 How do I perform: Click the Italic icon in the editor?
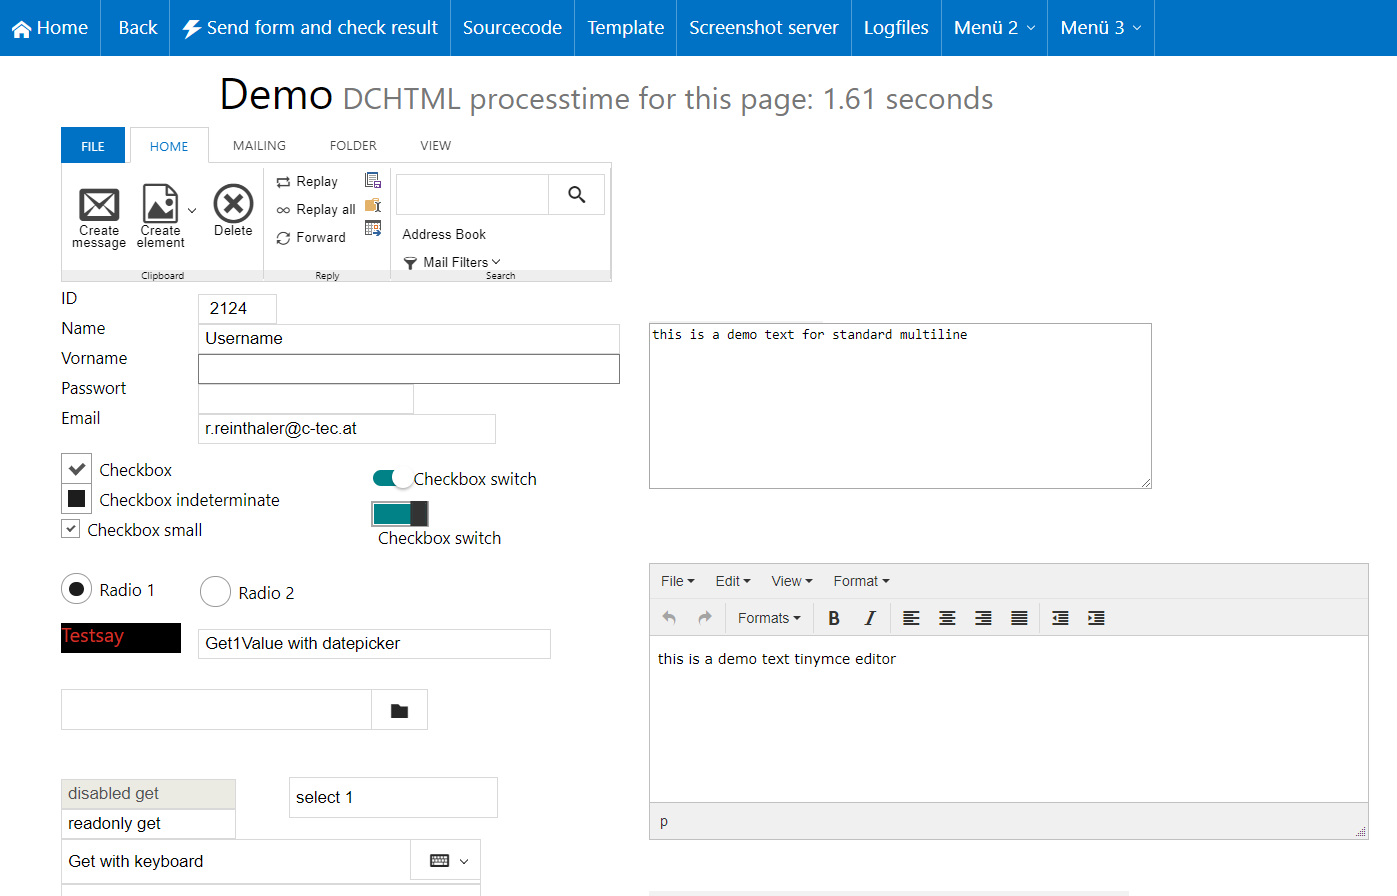[x=870, y=618]
